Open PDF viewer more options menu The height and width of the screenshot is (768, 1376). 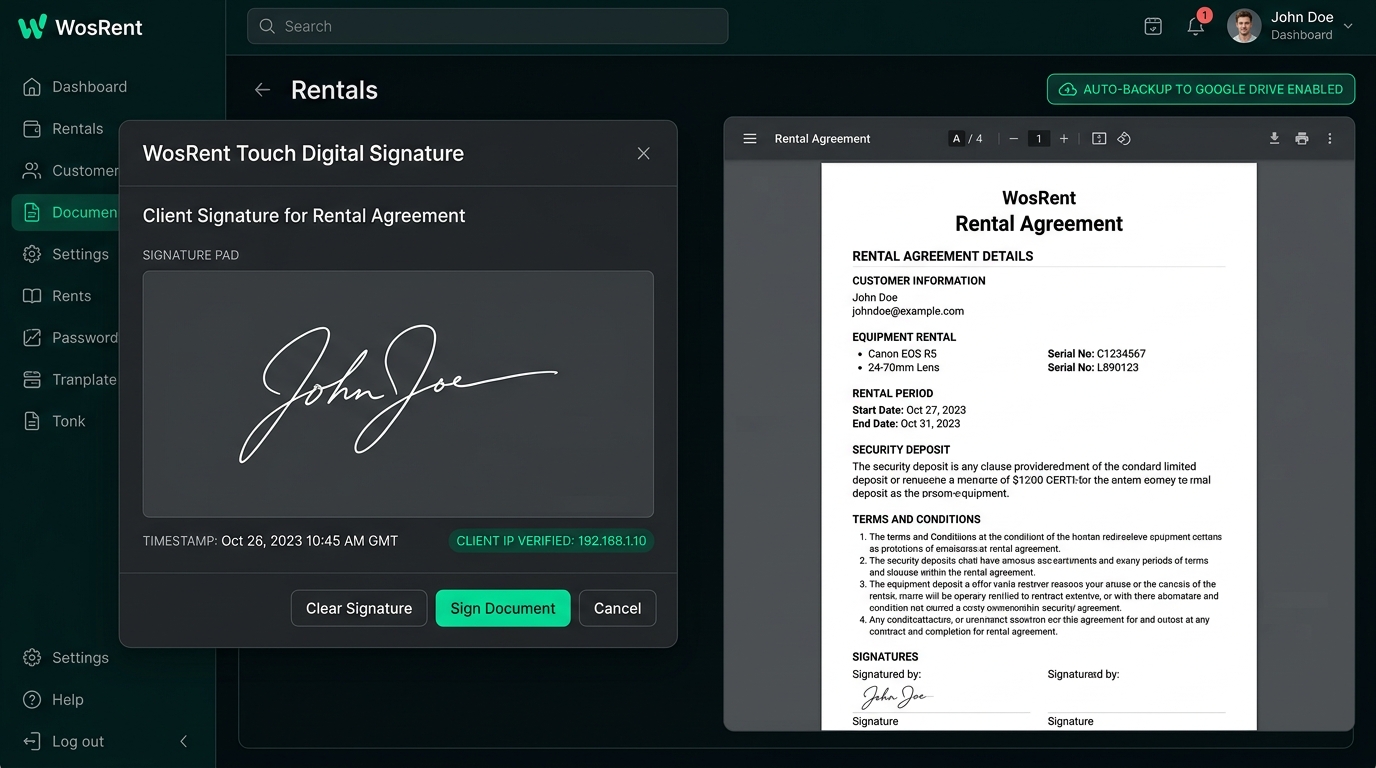click(x=1330, y=139)
